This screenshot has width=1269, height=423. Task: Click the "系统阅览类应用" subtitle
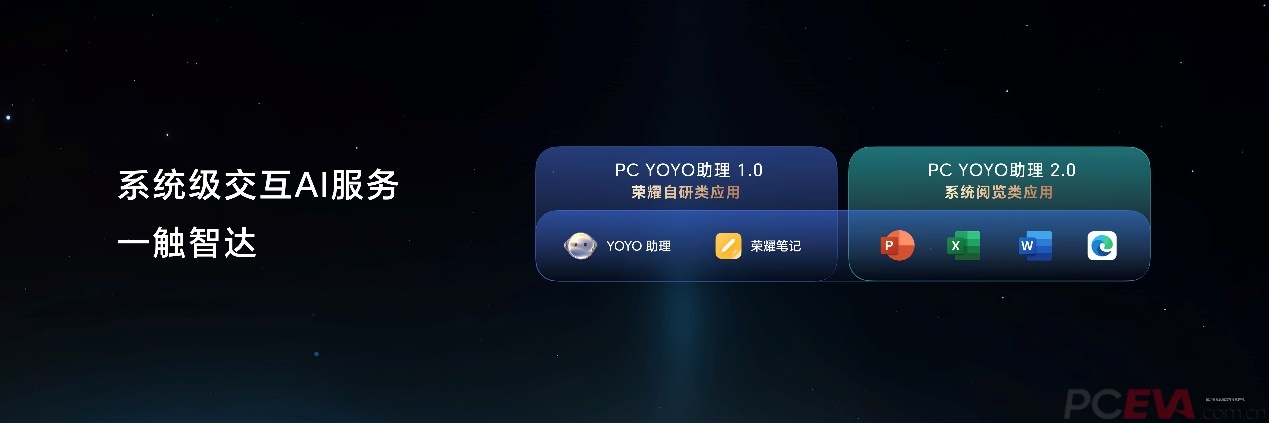click(x=999, y=192)
